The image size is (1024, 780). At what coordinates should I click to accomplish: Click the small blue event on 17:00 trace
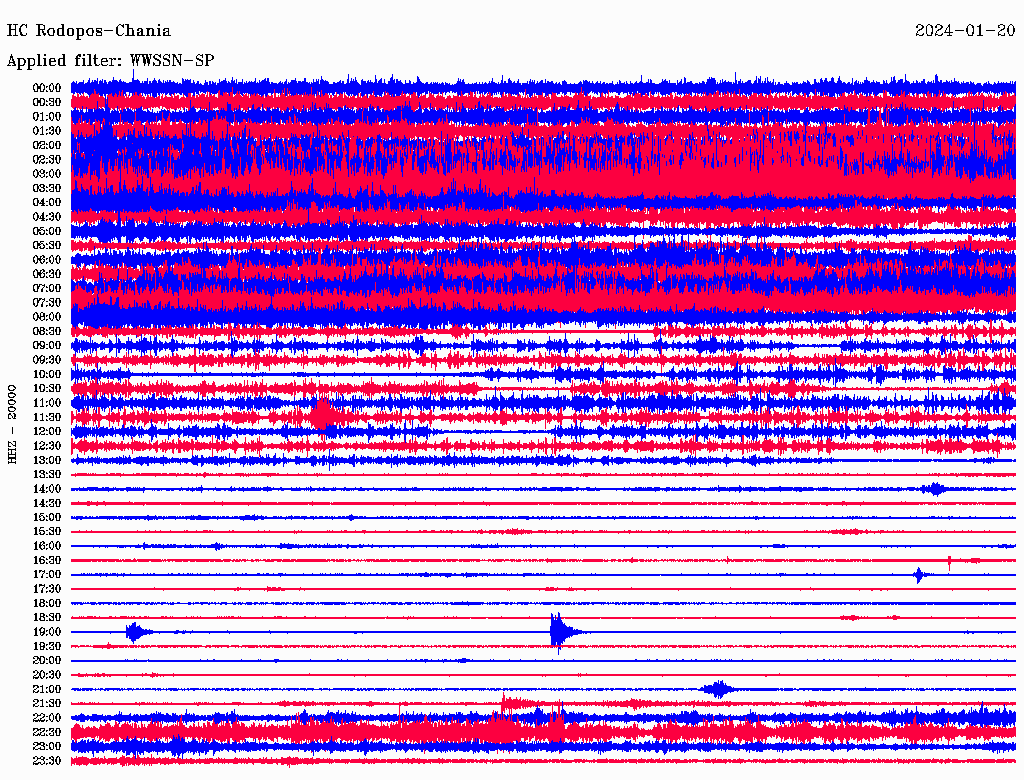click(x=920, y=575)
